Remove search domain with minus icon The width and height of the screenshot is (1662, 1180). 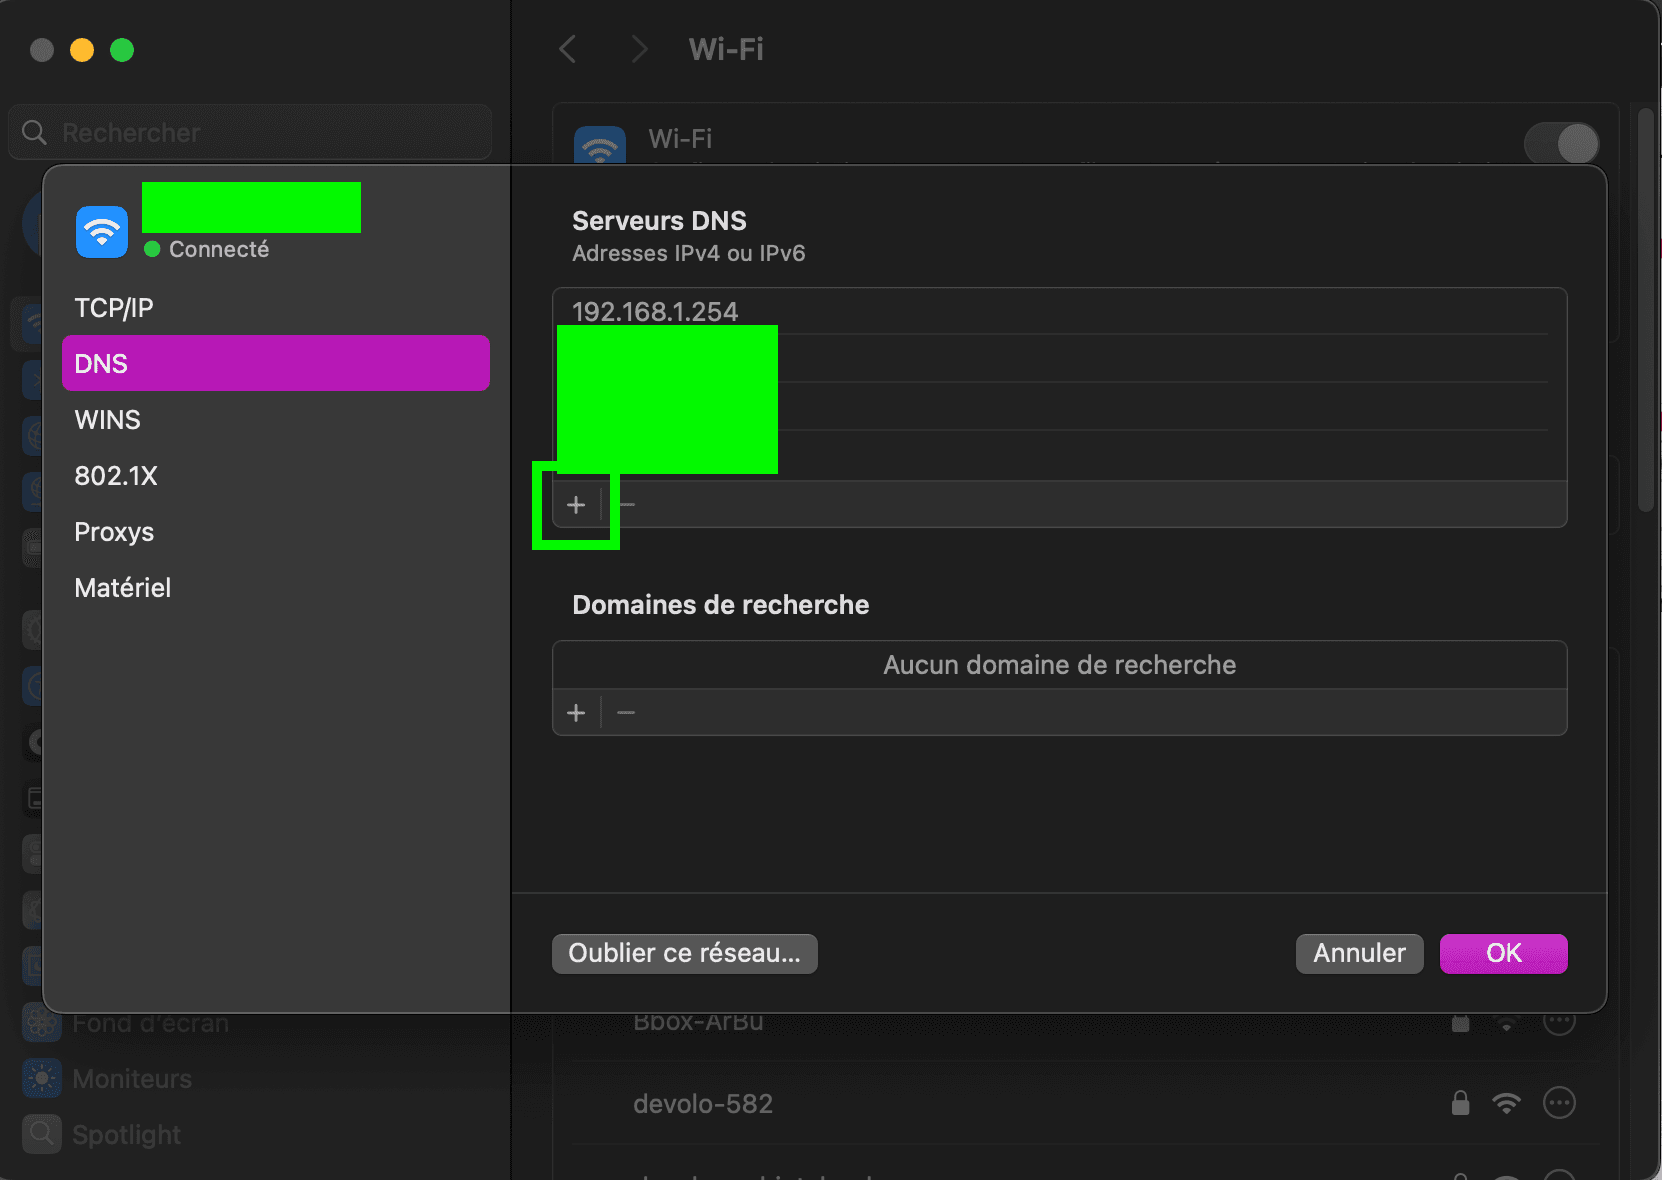click(626, 713)
